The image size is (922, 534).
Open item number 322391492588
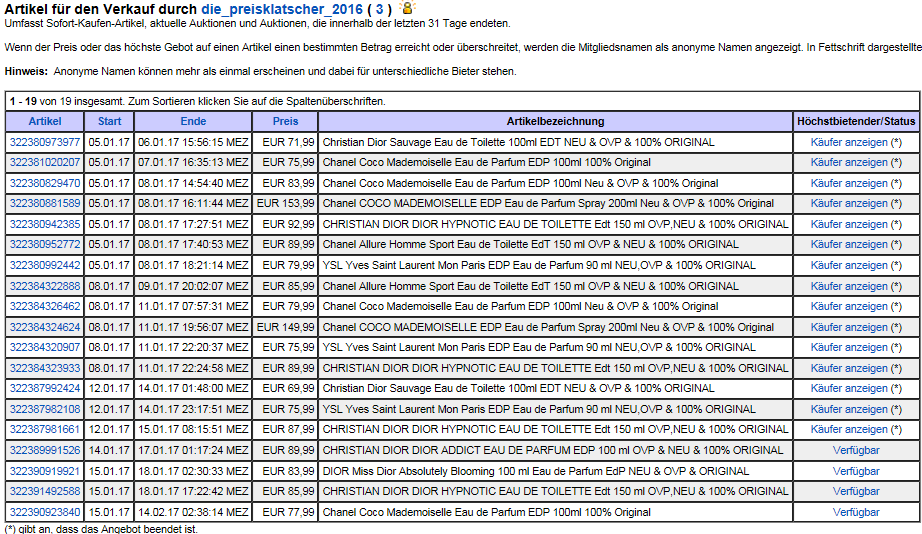45,491
